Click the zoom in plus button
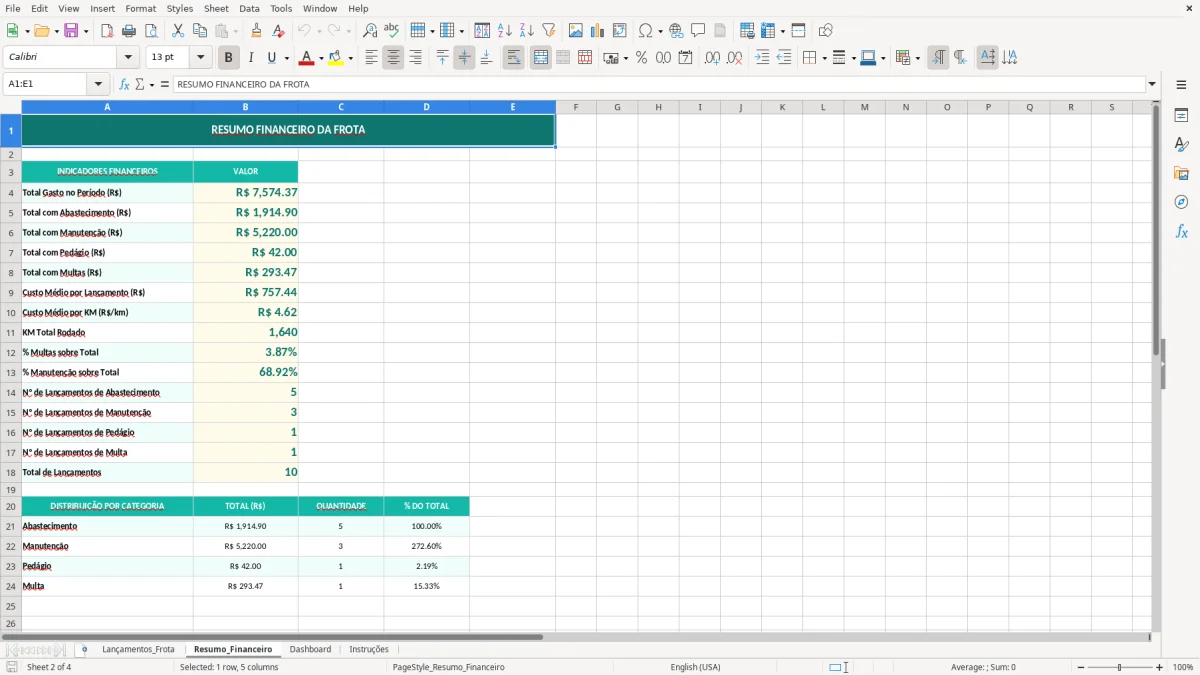 (x=1159, y=667)
